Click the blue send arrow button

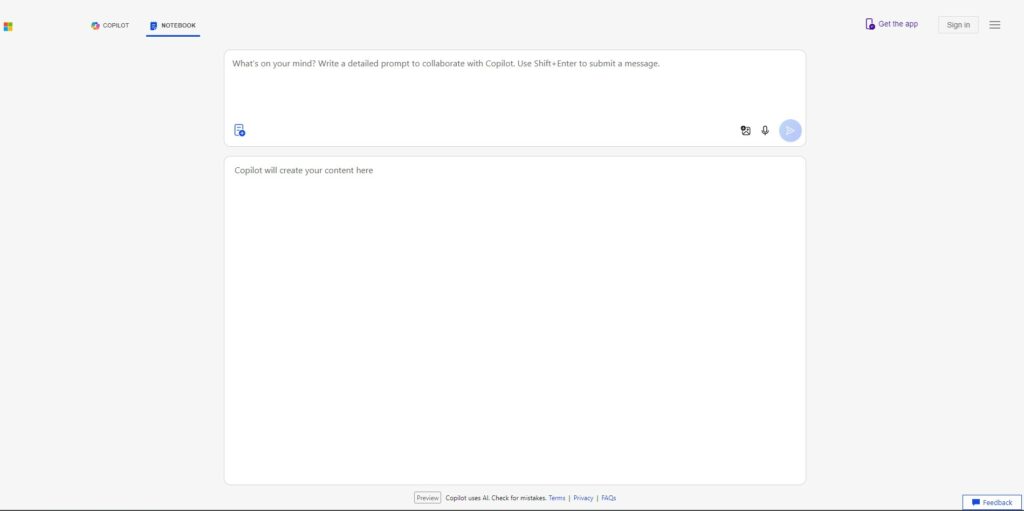(790, 130)
